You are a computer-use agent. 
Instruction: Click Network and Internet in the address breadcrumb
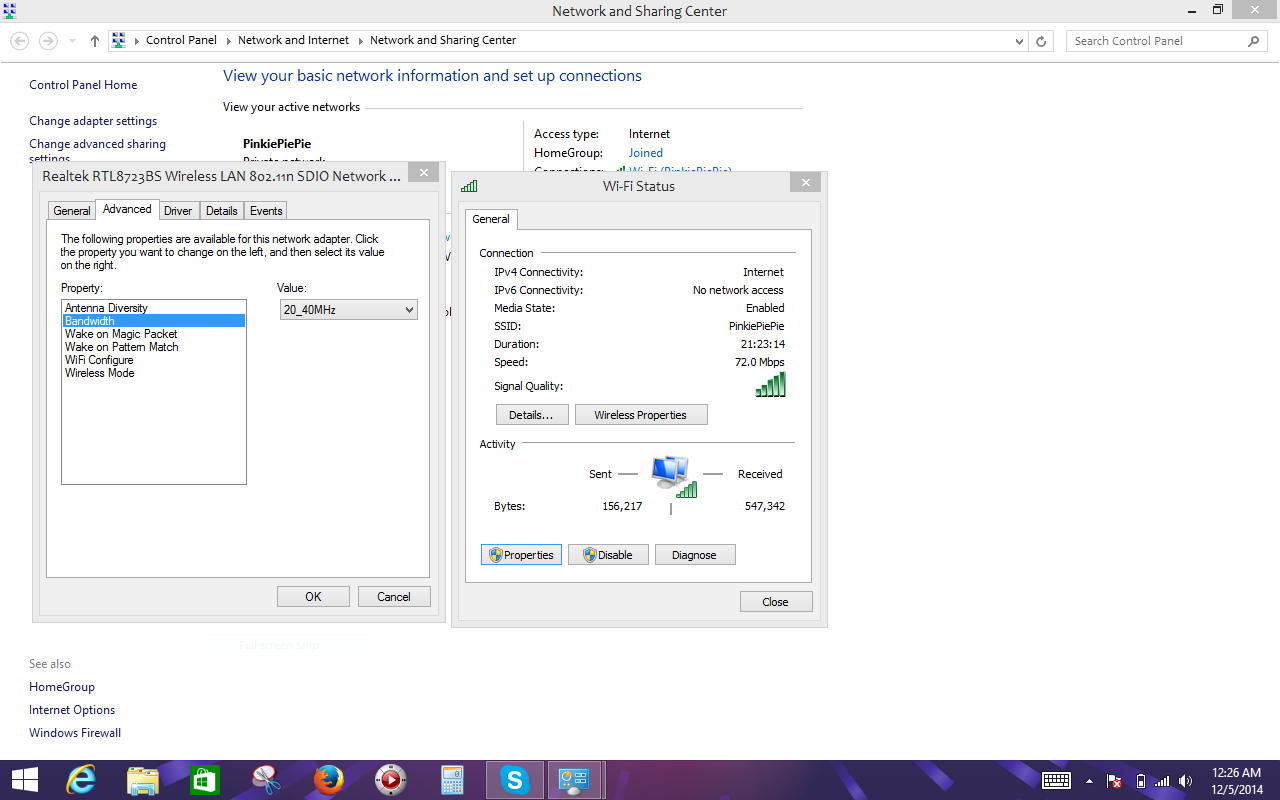(x=294, y=41)
